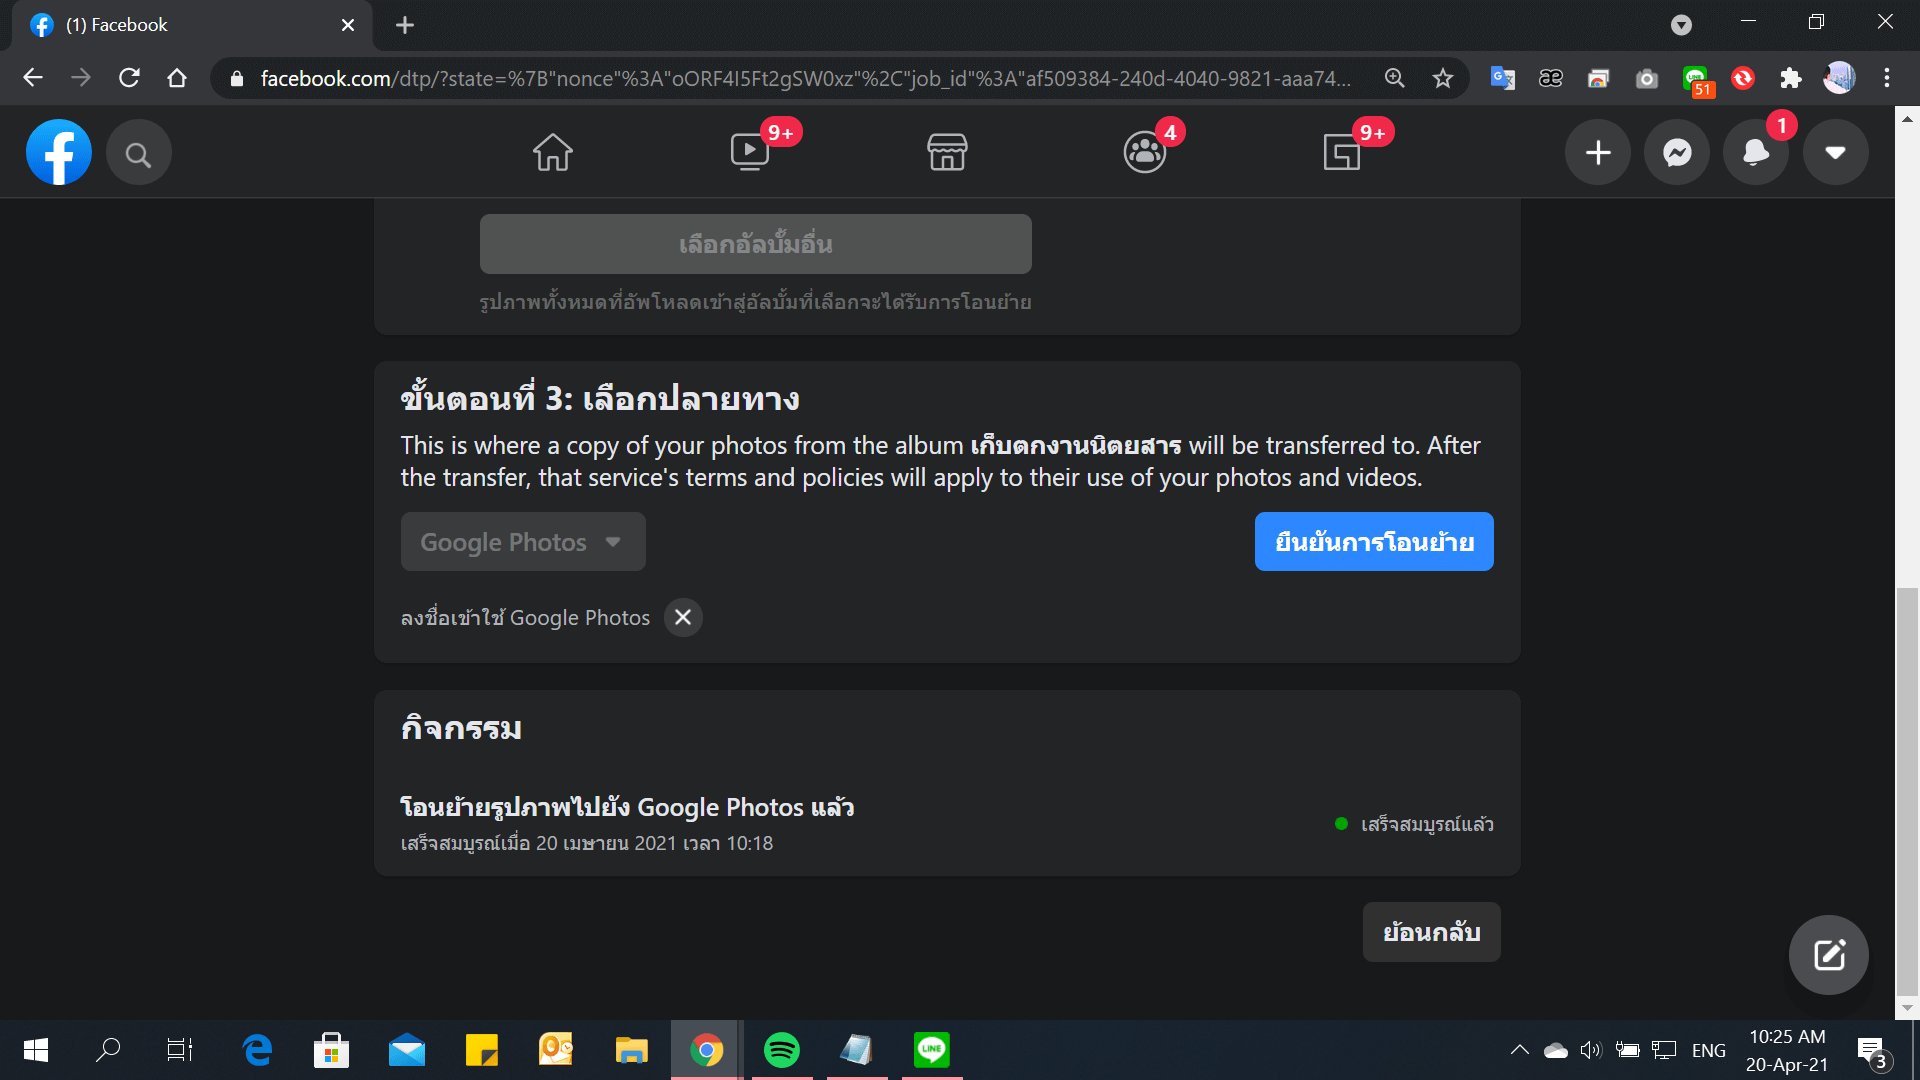
Task: Open the Windows Start menu
Action: (35, 1050)
